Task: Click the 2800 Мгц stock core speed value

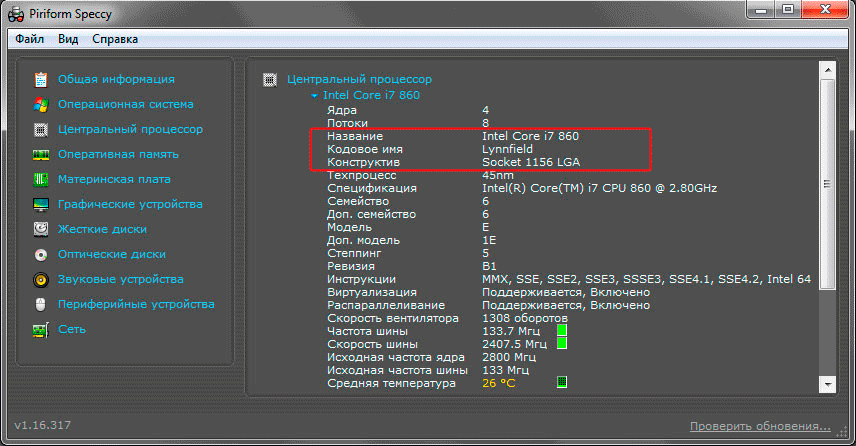Action: pos(509,357)
